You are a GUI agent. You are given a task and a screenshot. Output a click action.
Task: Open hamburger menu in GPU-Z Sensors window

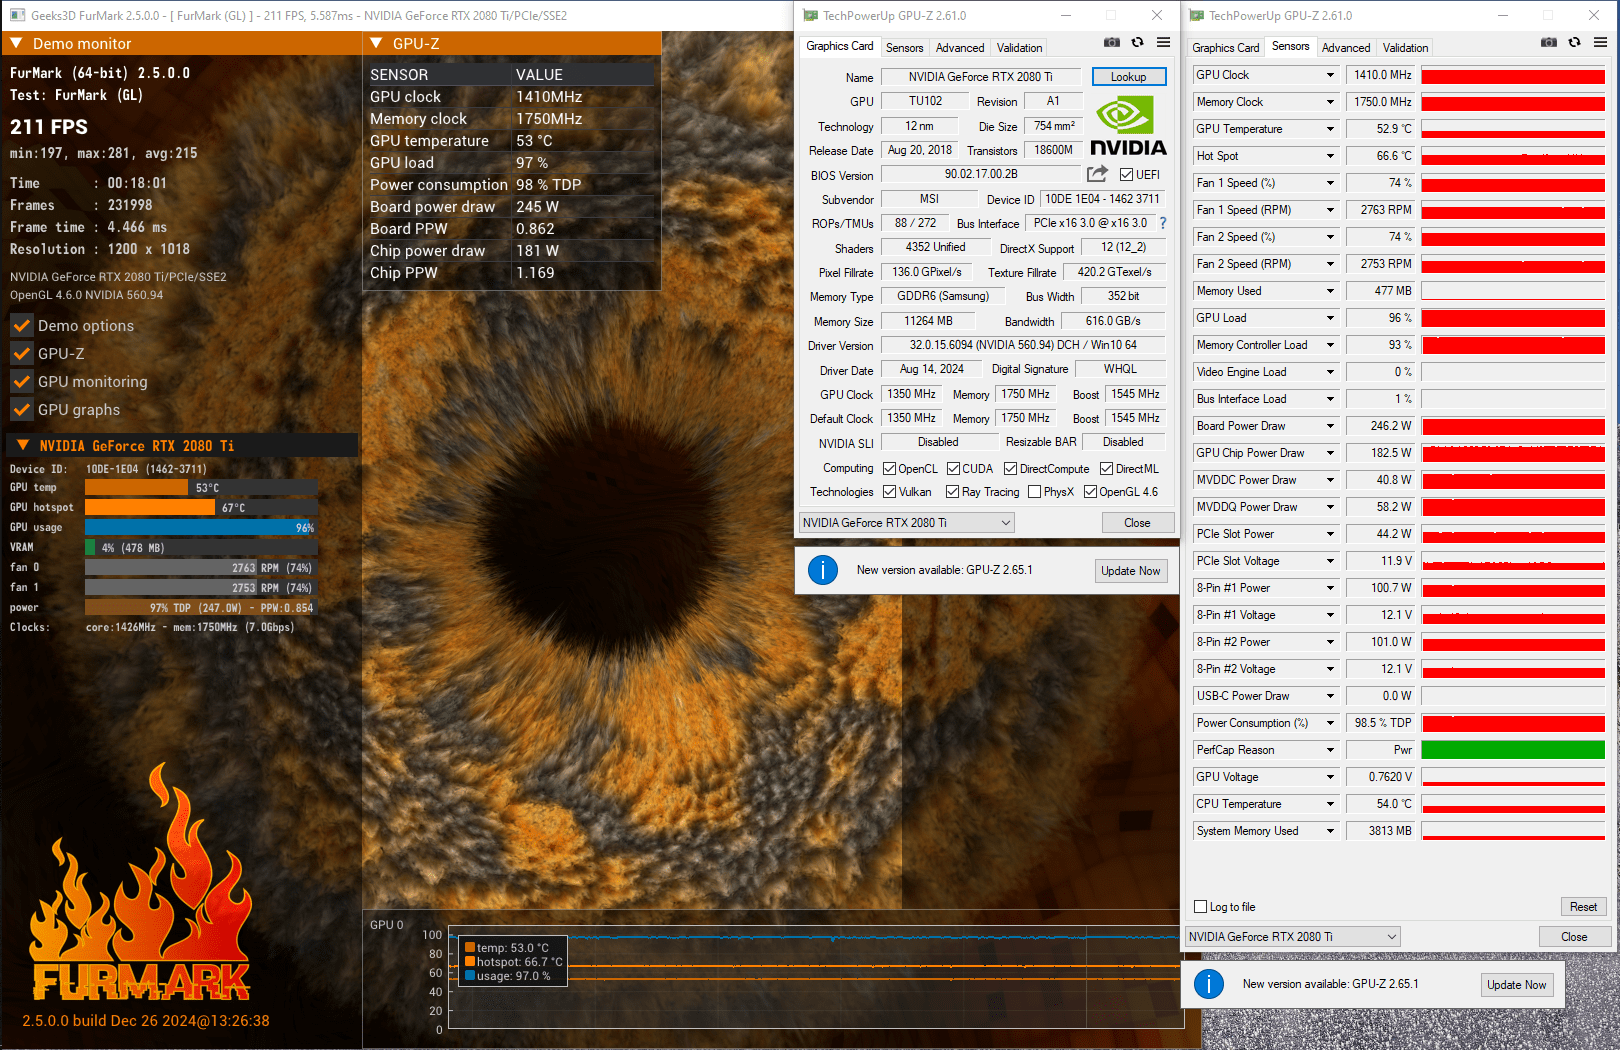(x=1600, y=42)
